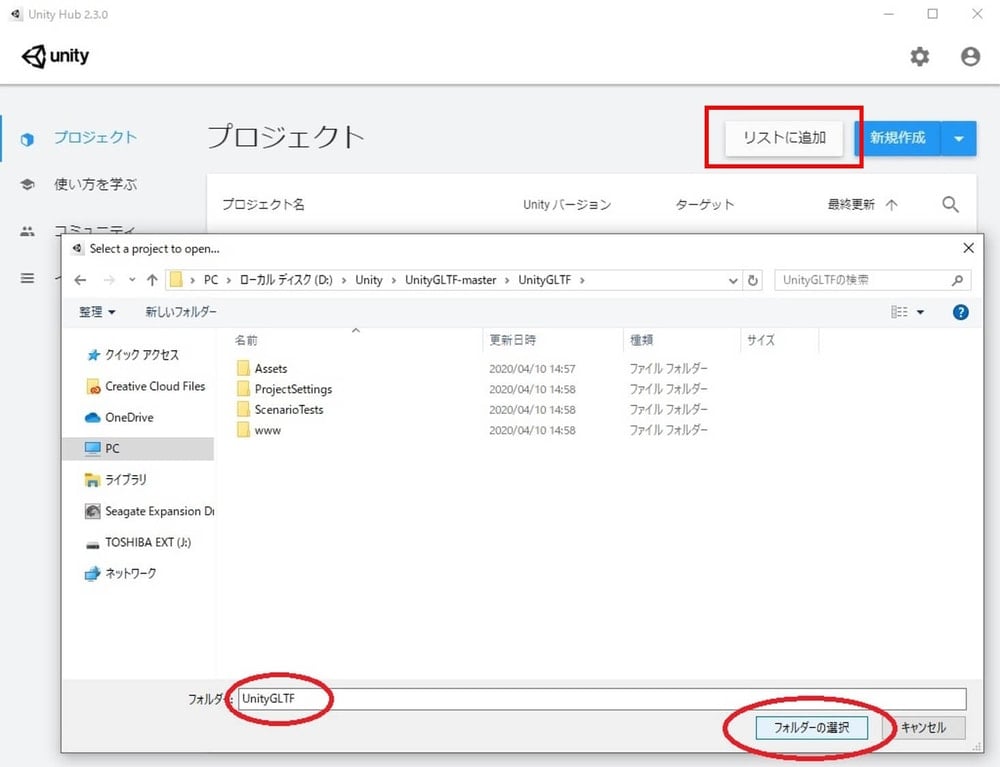Select クイック アクセス in navigation pane
Viewport: 1000px width, 767px height.
coord(133,354)
